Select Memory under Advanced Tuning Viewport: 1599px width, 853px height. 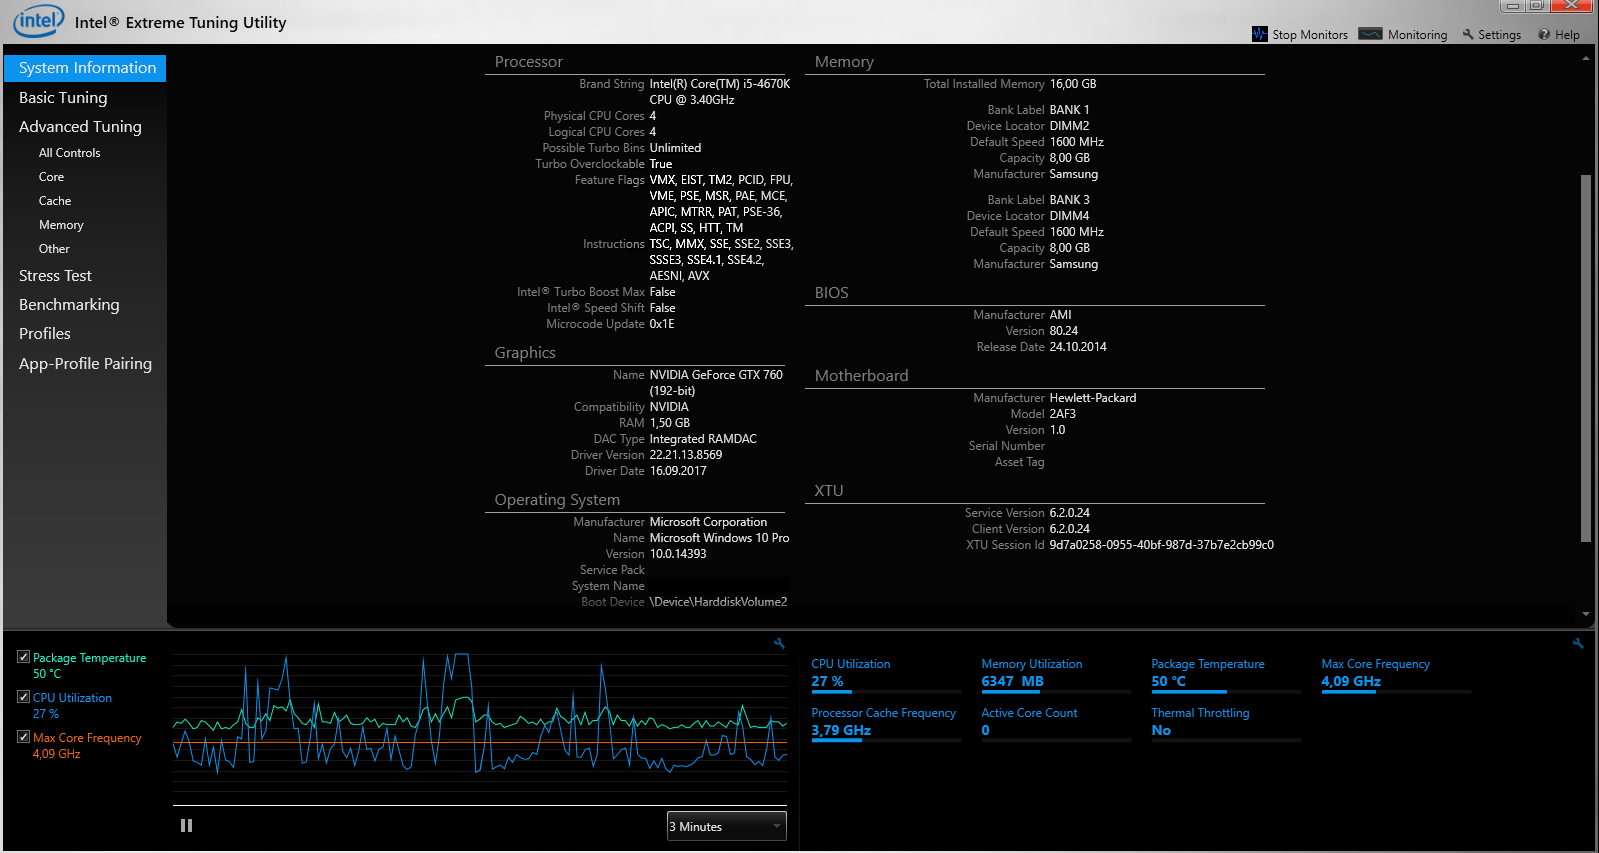click(x=61, y=225)
